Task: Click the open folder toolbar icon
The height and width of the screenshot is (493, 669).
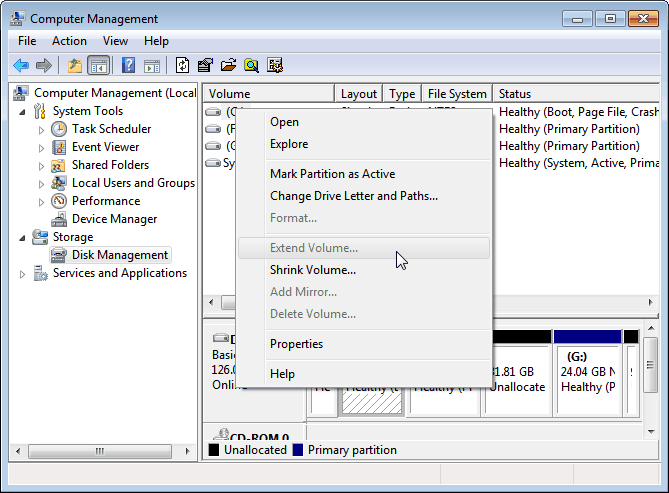Action: tap(228, 65)
